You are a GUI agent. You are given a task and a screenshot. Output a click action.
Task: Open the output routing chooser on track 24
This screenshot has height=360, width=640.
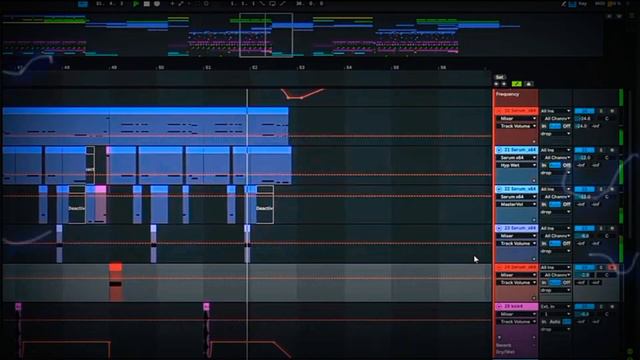click(555, 290)
